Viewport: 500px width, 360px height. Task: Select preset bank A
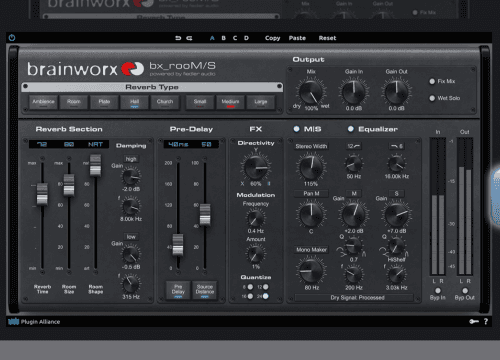tap(212, 38)
